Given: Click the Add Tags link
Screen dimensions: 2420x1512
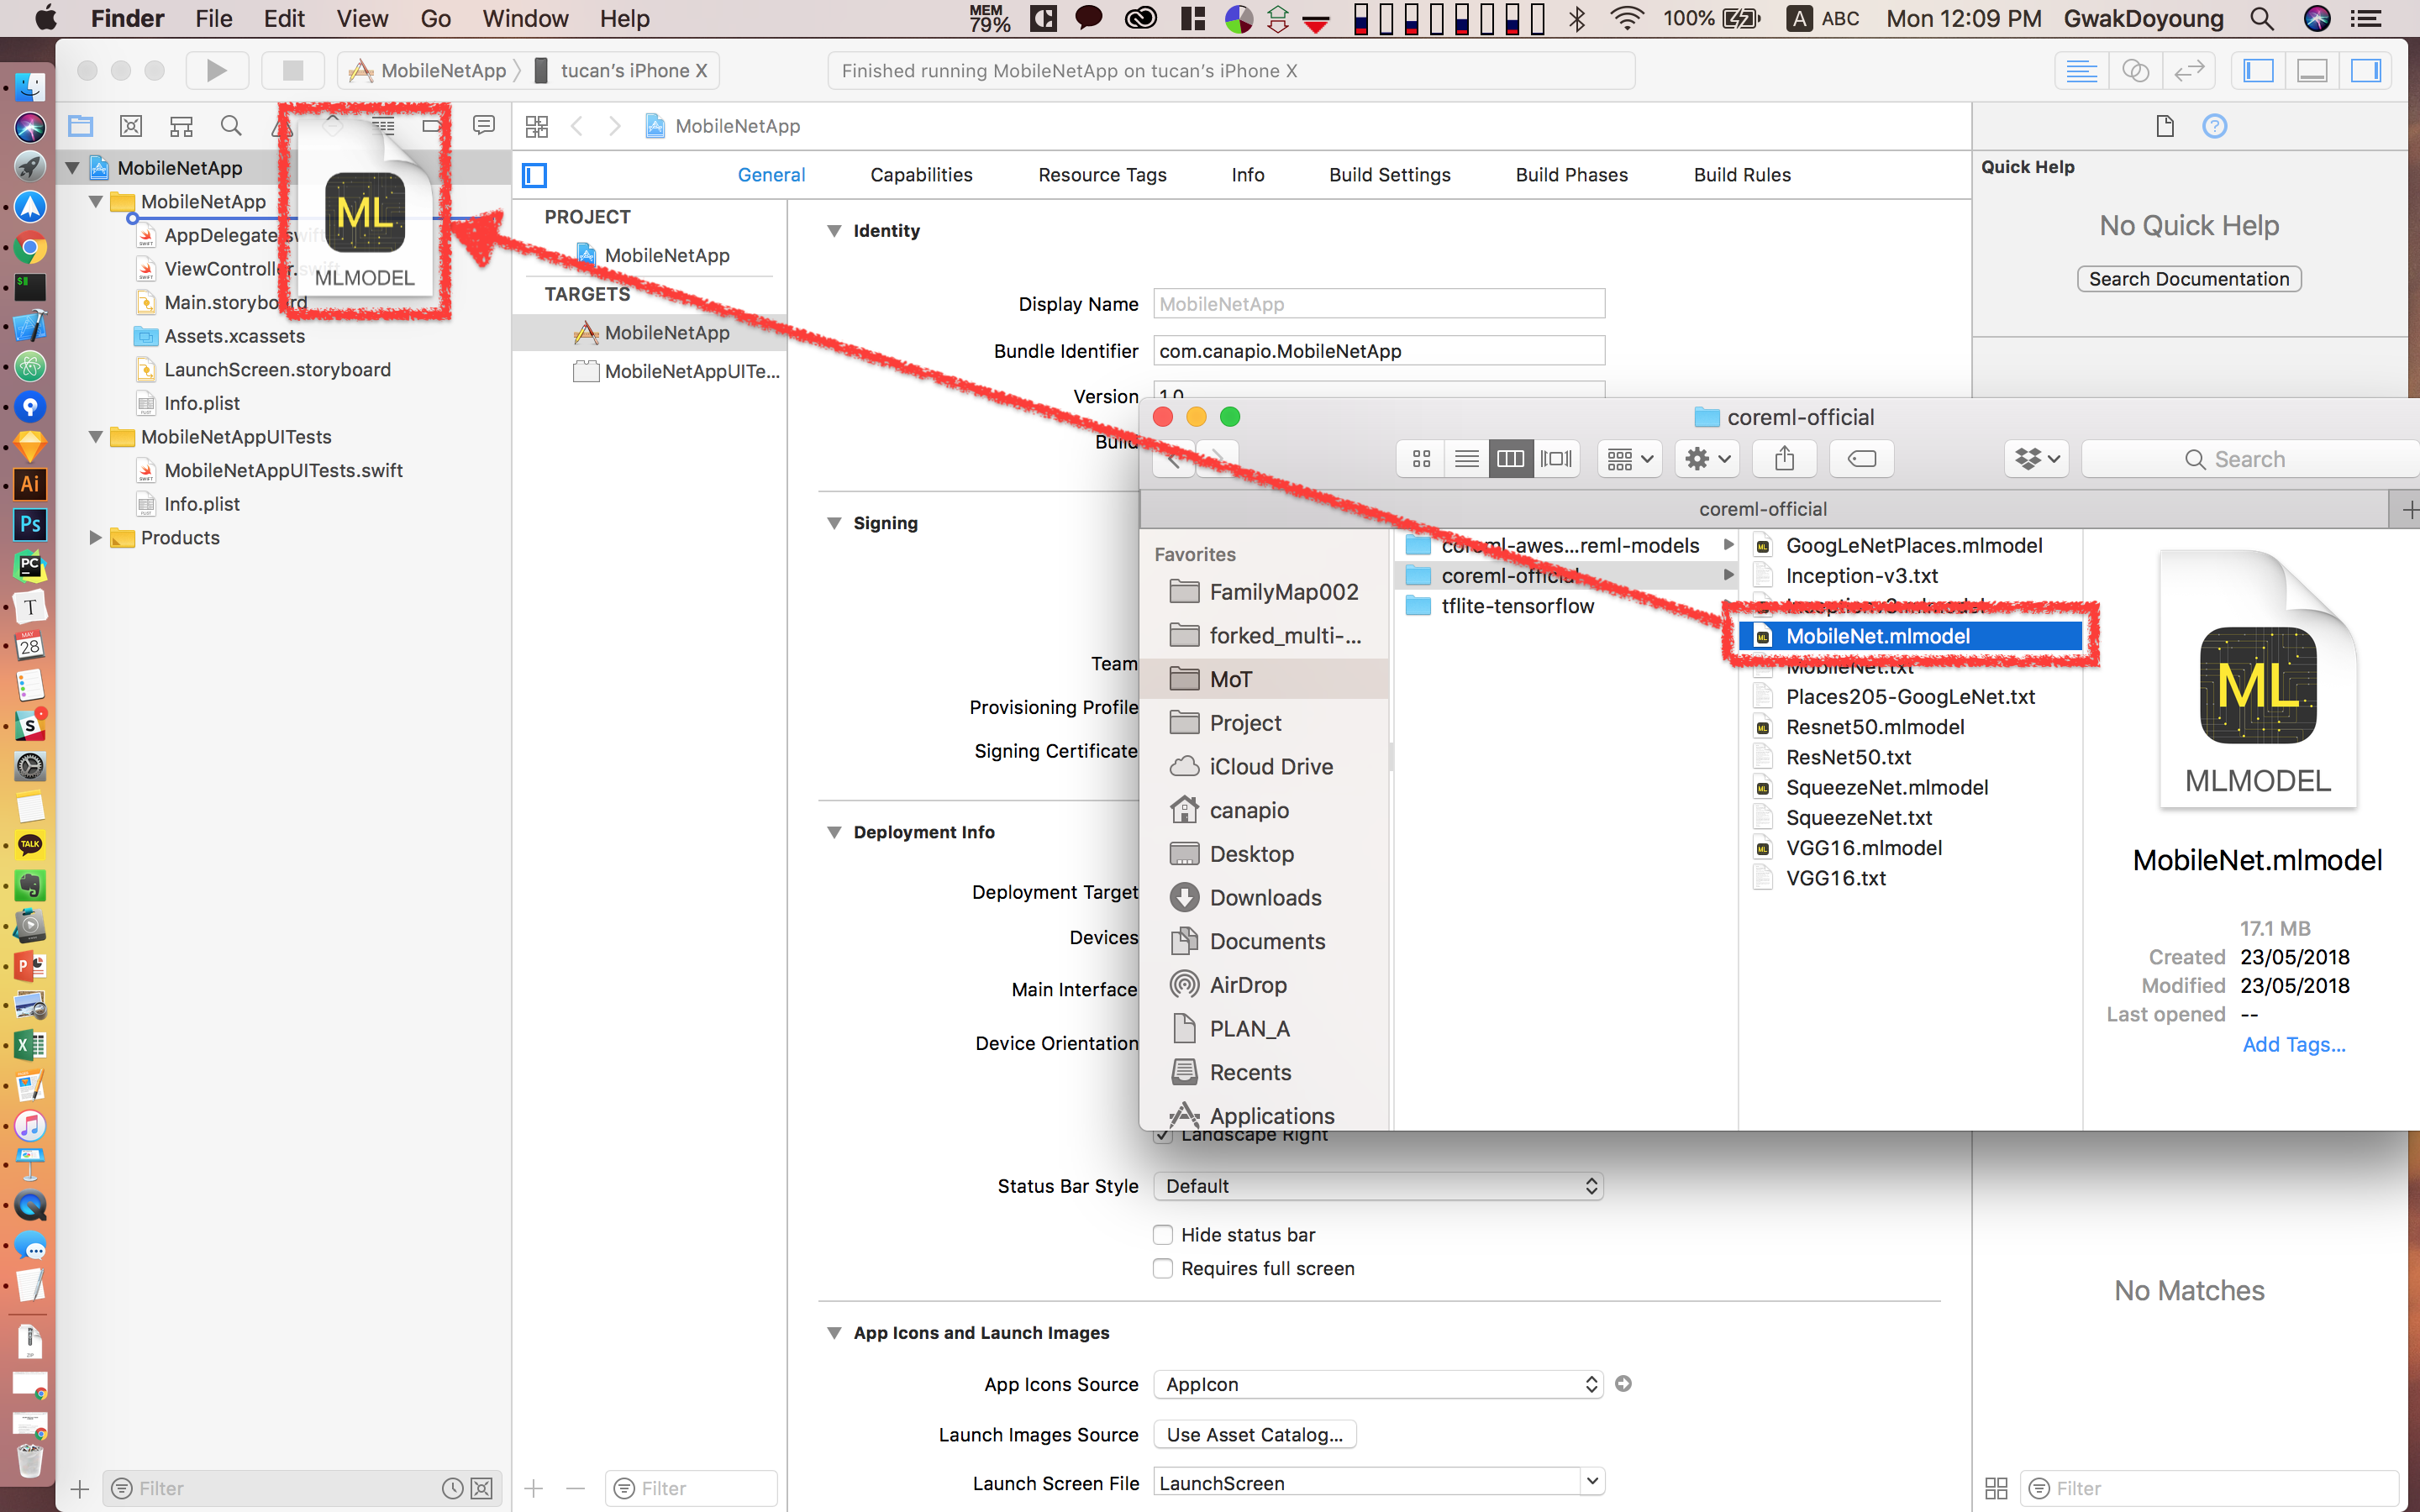Looking at the screenshot, I should point(2293,1044).
